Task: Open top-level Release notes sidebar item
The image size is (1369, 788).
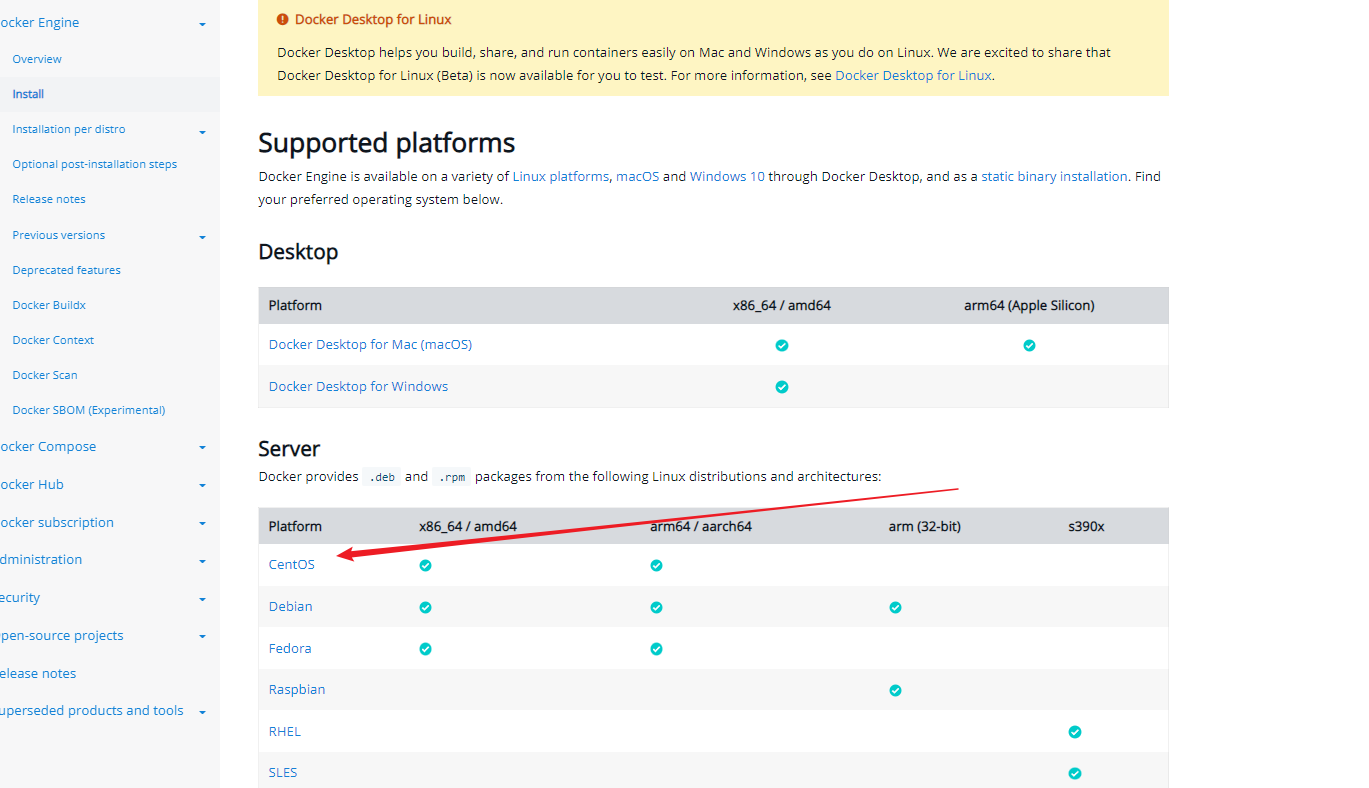Action: click(38, 673)
